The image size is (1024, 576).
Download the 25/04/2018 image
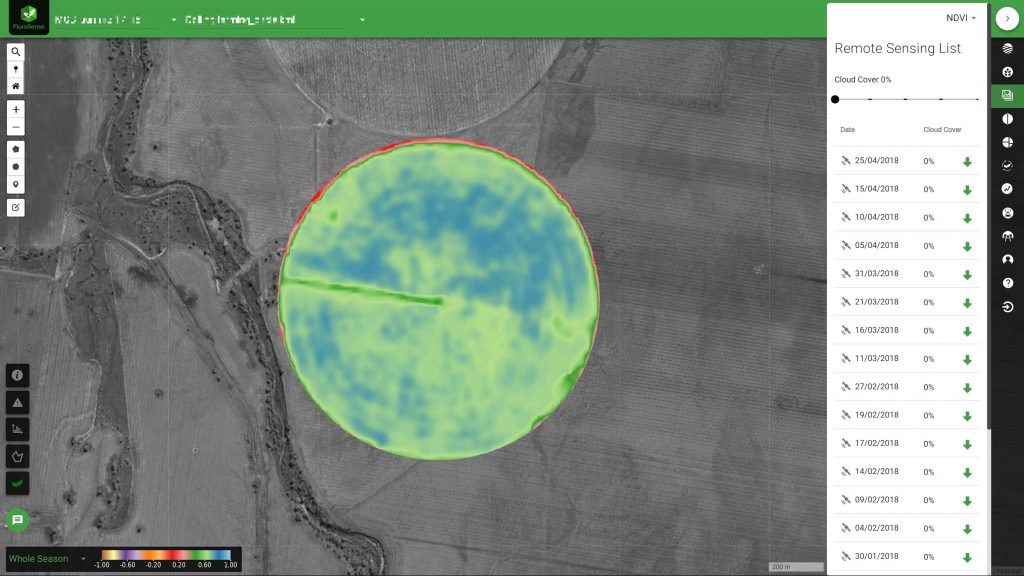[x=967, y=161]
